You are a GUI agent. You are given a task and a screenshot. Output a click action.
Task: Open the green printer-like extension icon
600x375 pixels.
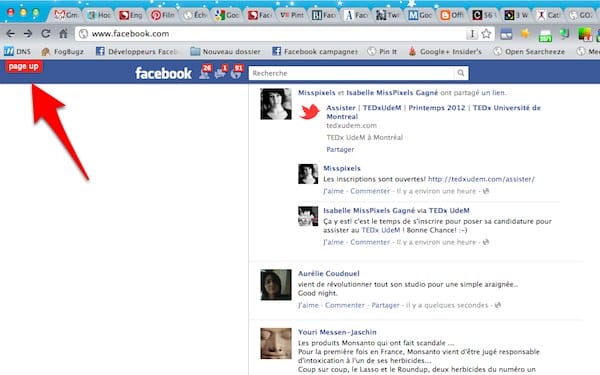545,36
